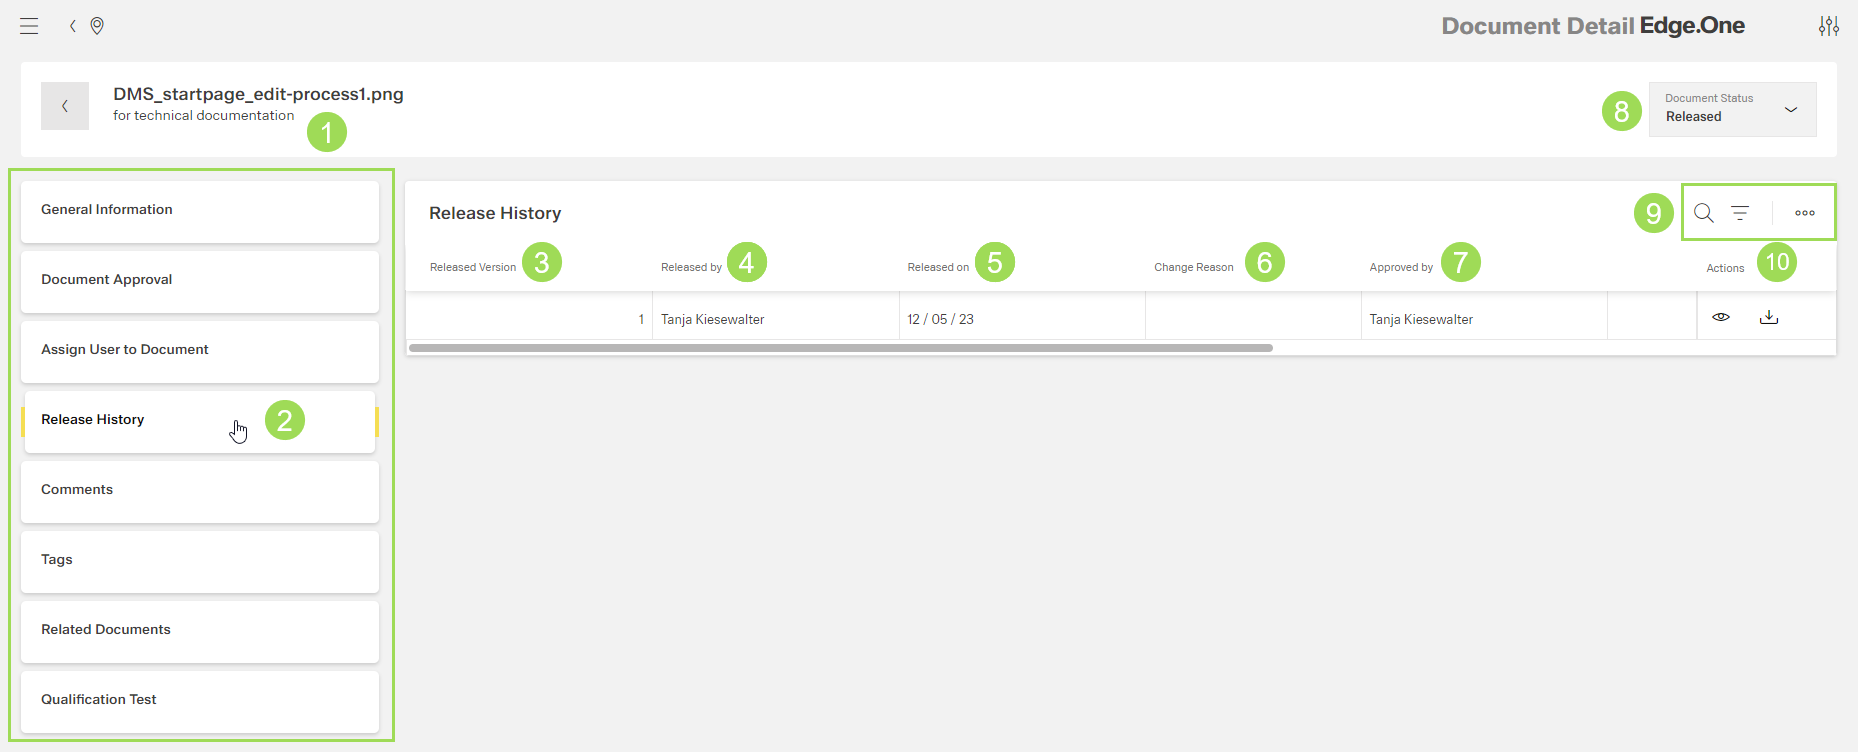Select Assign User to Document
Image resolution: width=1858 pixels, height=752 pixels.
click(x=200, y=350)
